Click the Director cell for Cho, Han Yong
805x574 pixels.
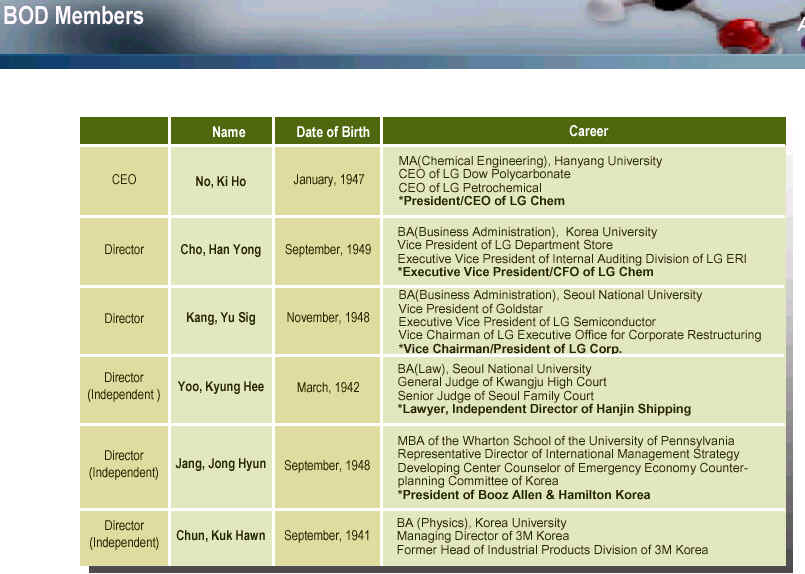pyautogui.click(x=124, y=250)
